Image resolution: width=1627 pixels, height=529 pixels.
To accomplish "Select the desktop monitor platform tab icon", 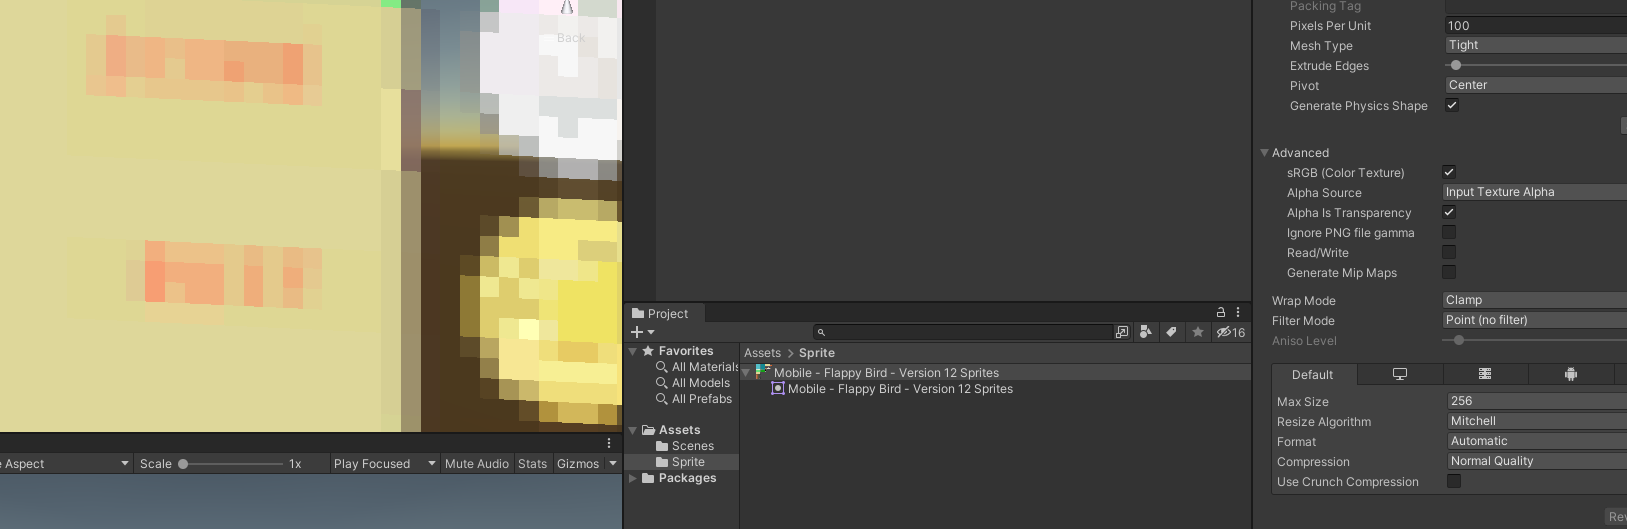I will (x=1400, y=374).
